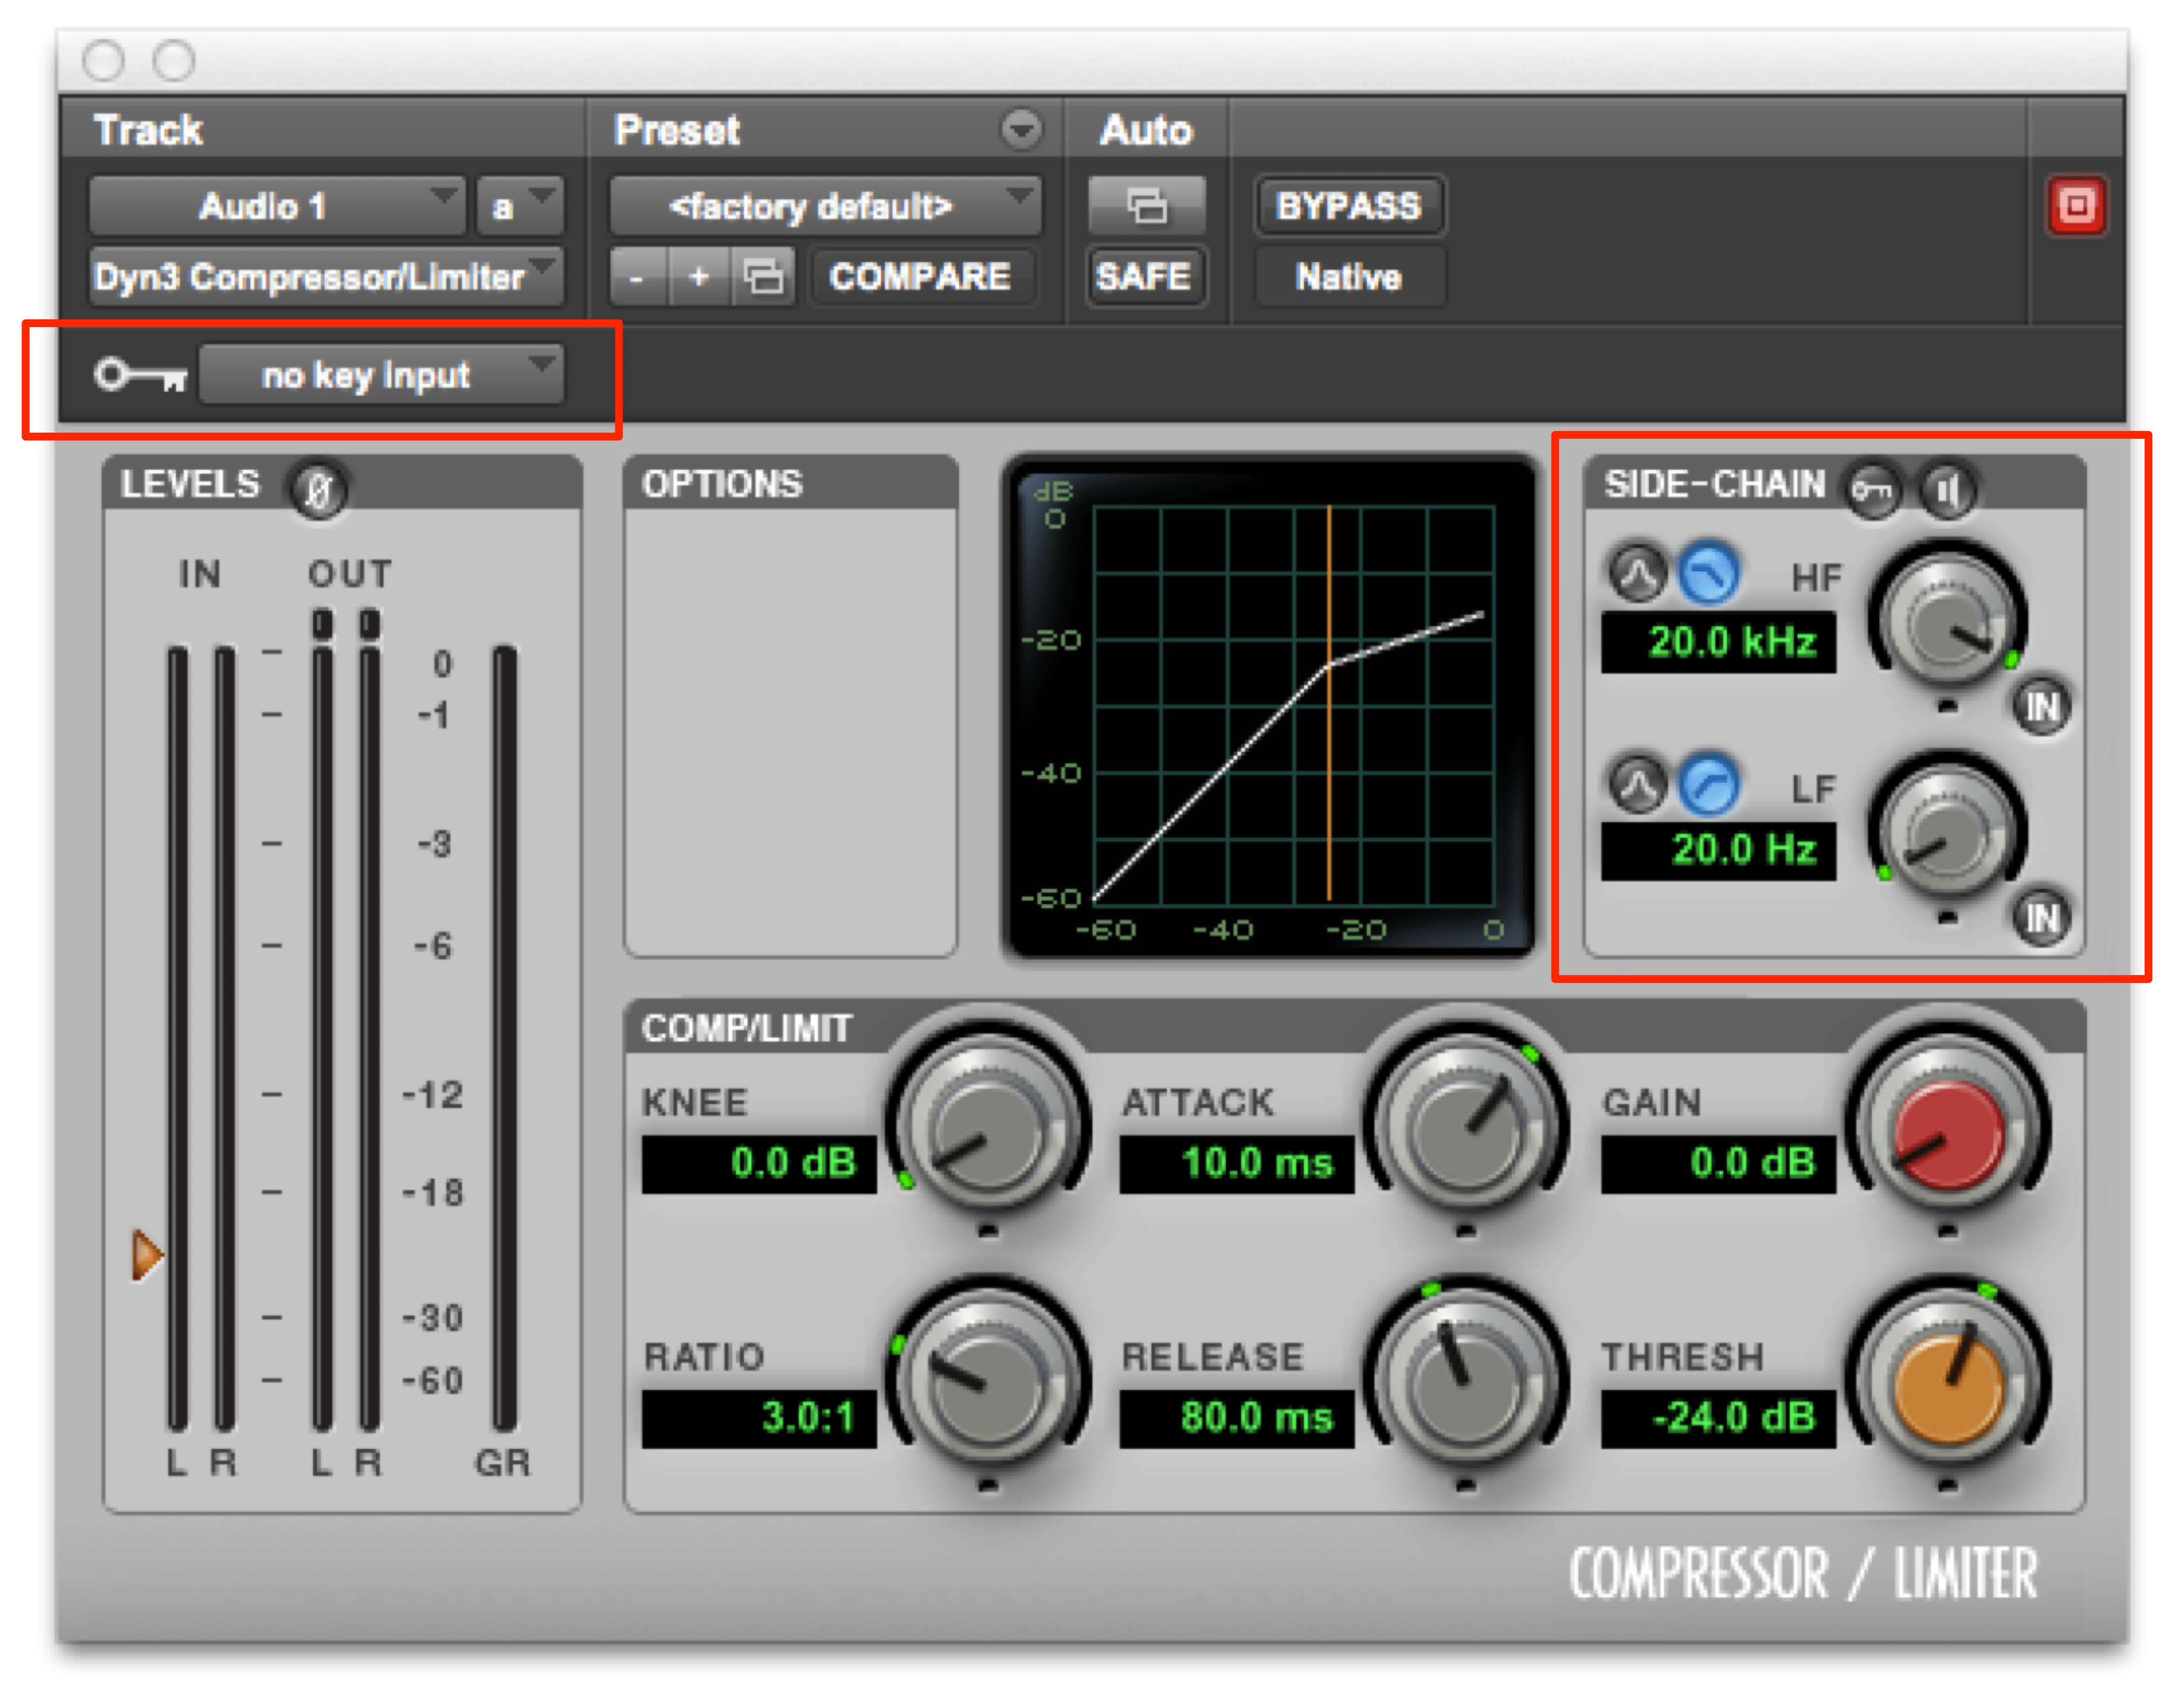The width and height of the screenshot is (2177, 1708).
Task: Click the key input key icon
Action: click(x=140, y=375)
